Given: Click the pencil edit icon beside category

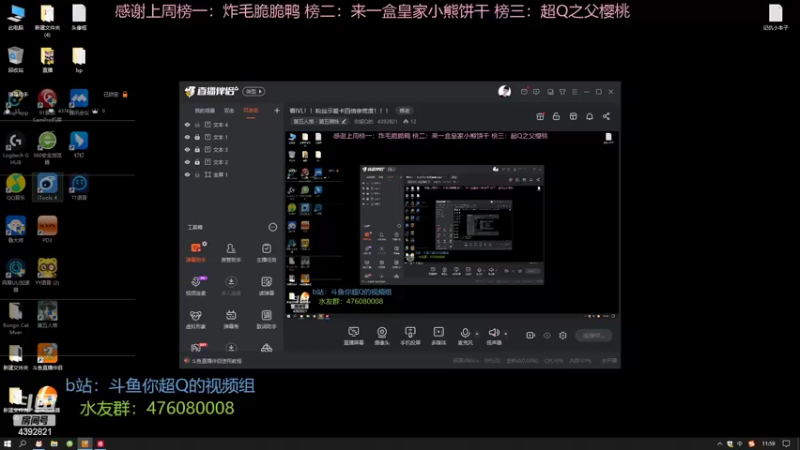Looking at the screenshot, I should pos(344,121).
